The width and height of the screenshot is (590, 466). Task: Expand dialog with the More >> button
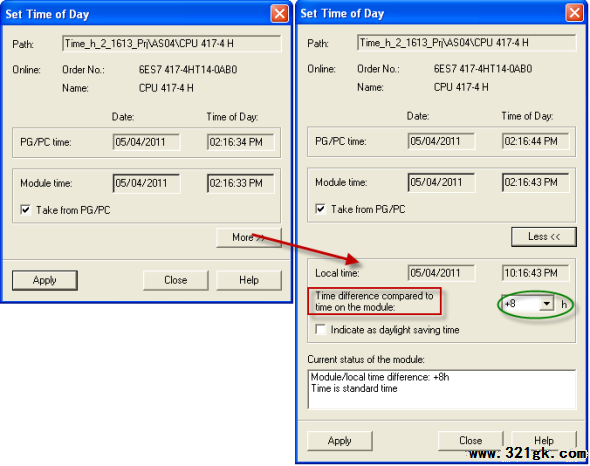click(x=249, y=238)
